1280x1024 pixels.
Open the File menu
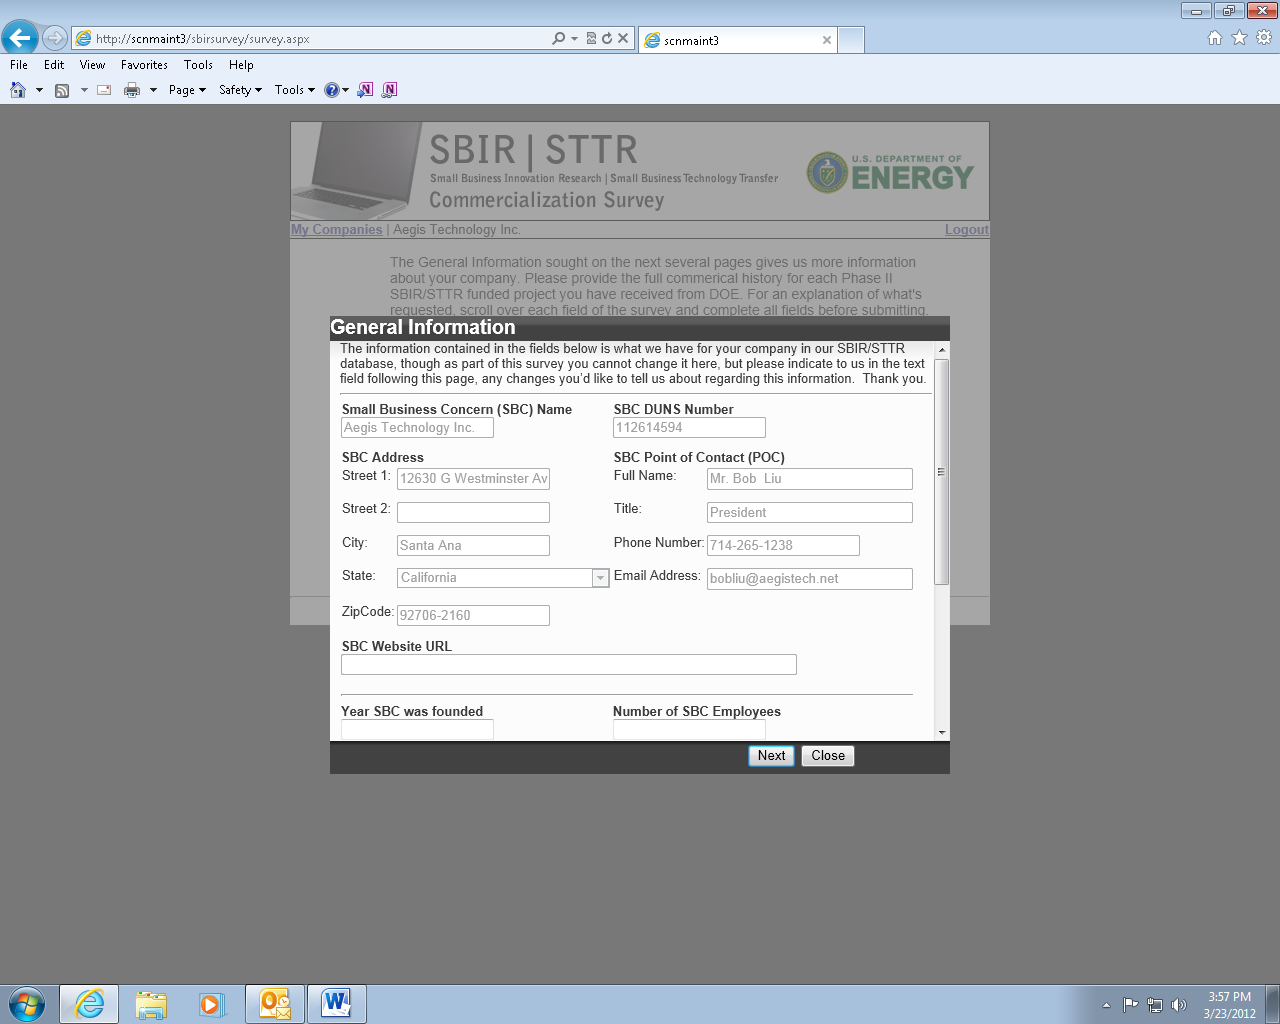pos(19,65)
